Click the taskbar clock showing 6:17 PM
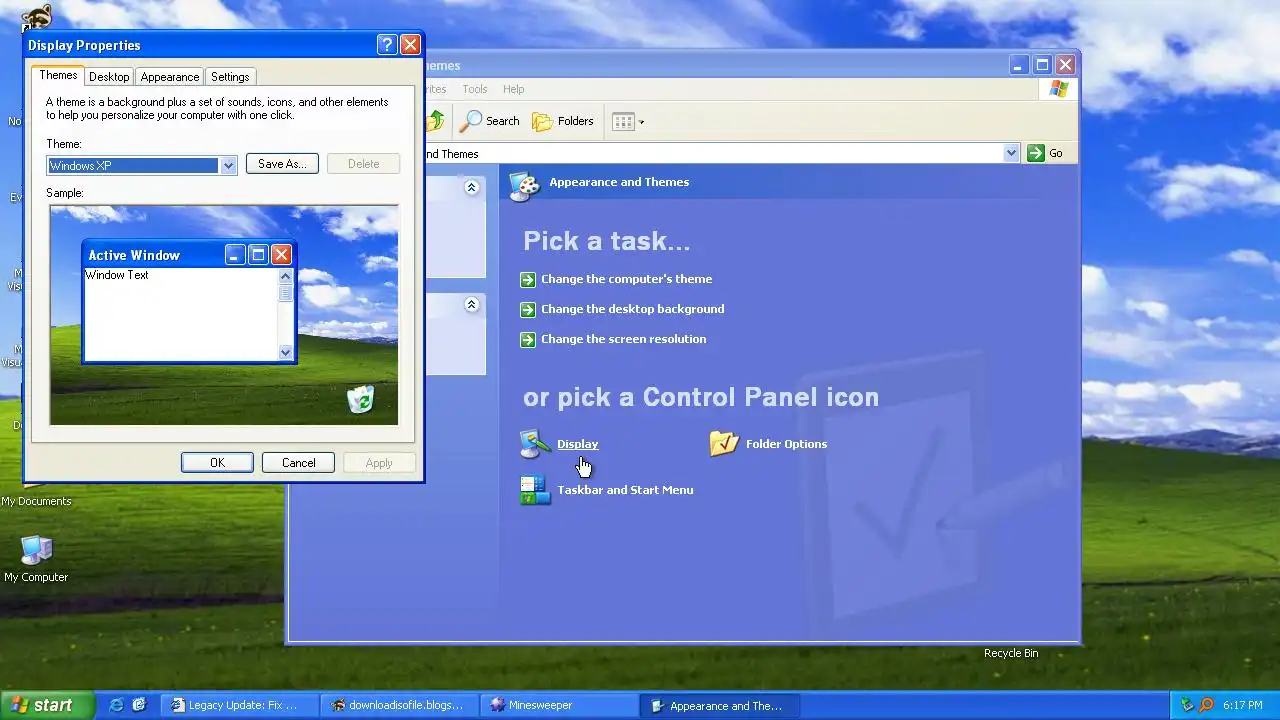Viewport: 1280px width, 720px height. [x=1242, y=706]
